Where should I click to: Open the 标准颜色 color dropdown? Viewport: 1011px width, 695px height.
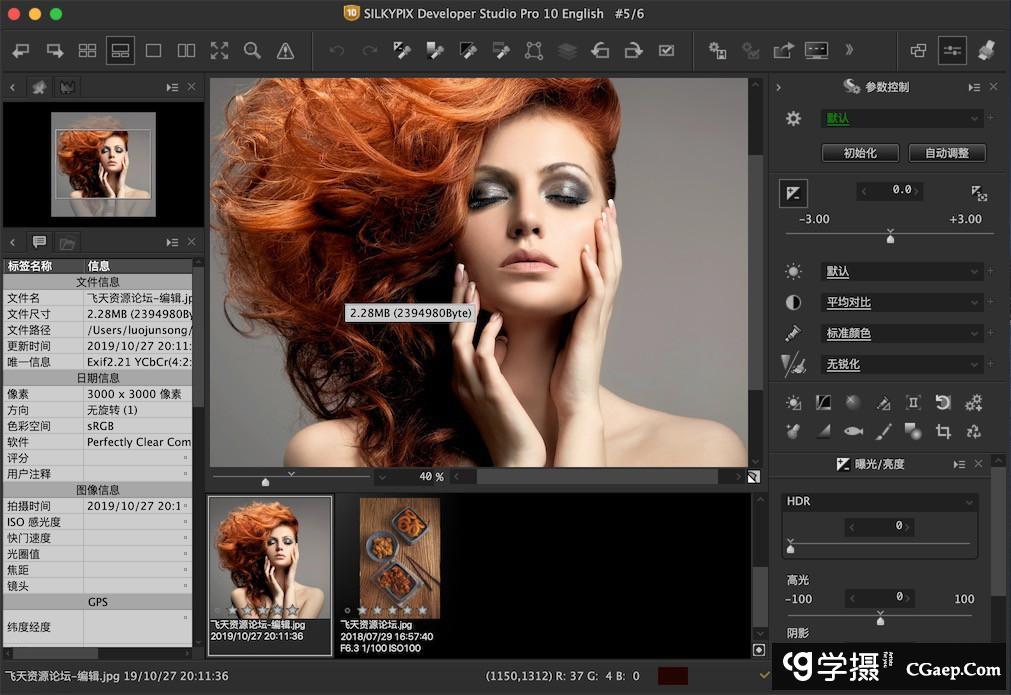click(x=901, y=333)
